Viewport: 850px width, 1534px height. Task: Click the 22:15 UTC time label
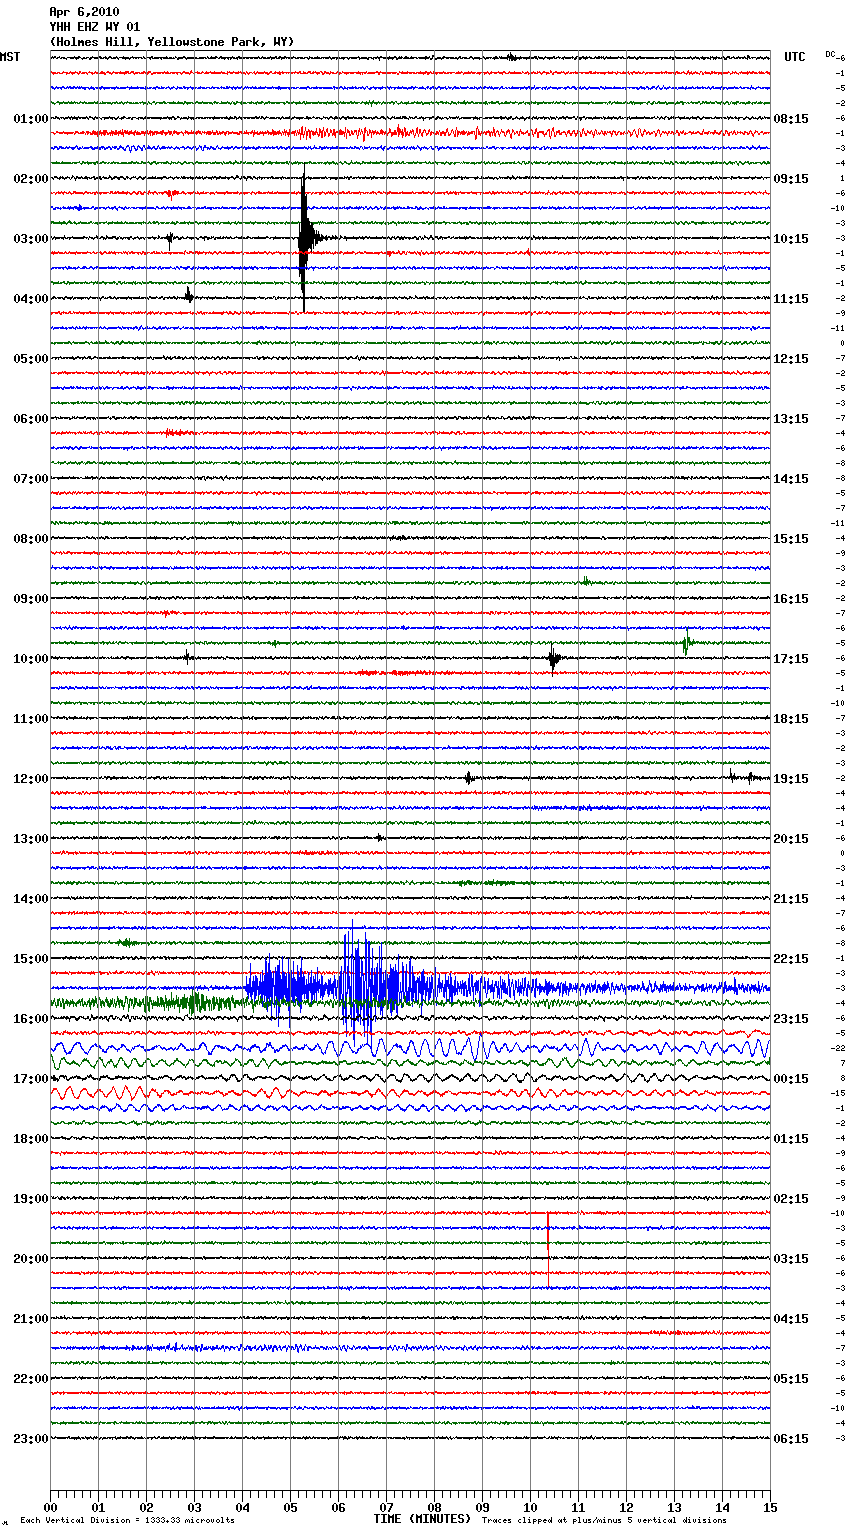[791, 959]
